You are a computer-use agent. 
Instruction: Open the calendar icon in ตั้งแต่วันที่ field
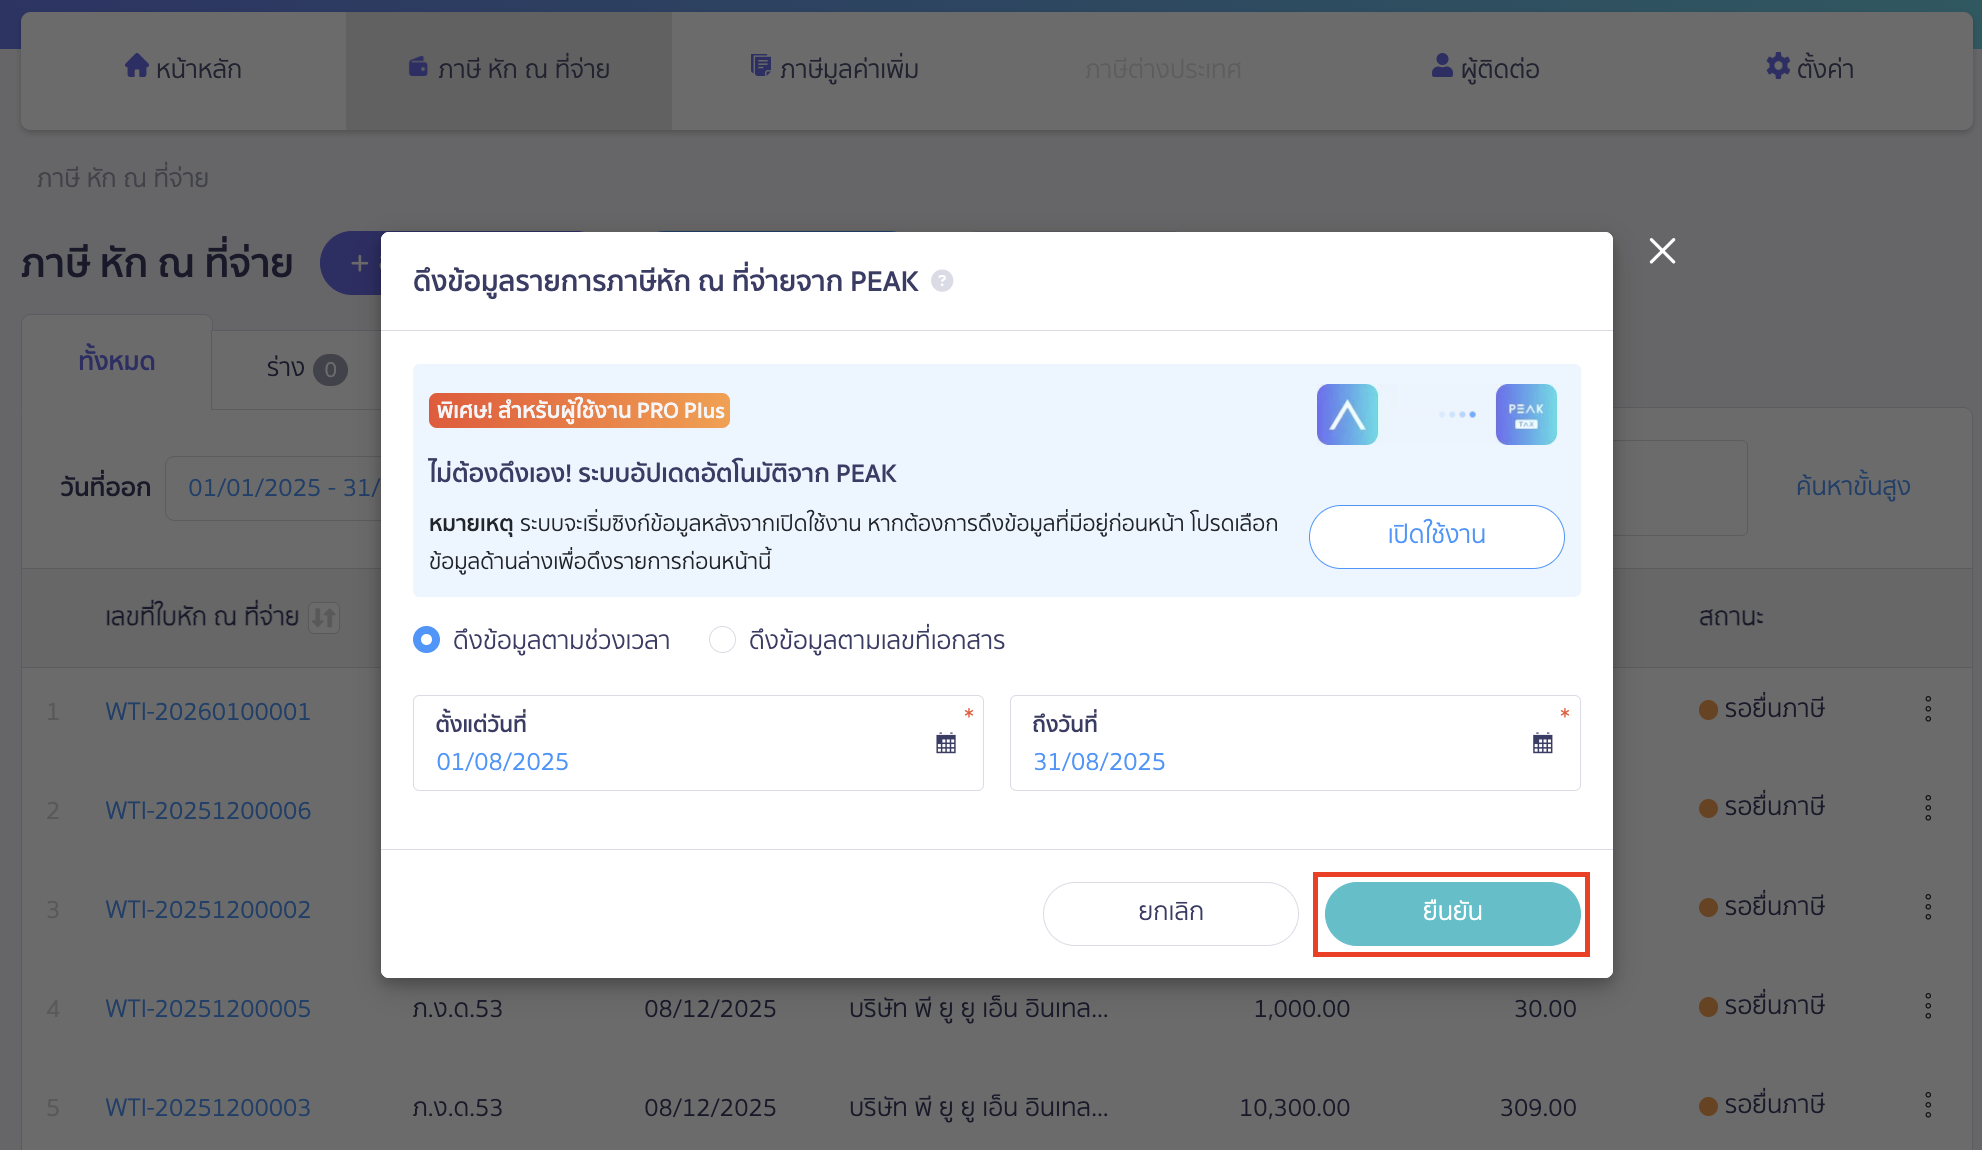click(946, 743)
